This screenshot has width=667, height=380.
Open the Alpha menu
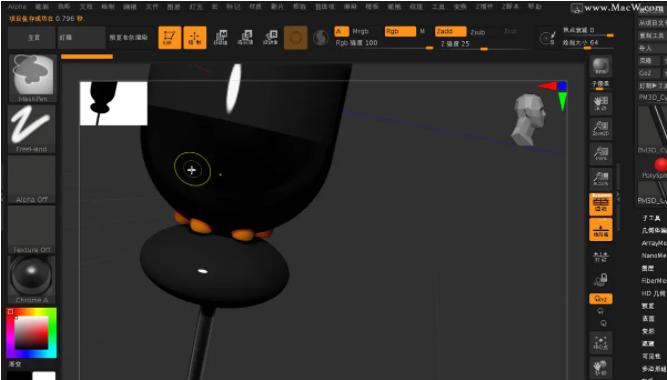coord(17,7)
